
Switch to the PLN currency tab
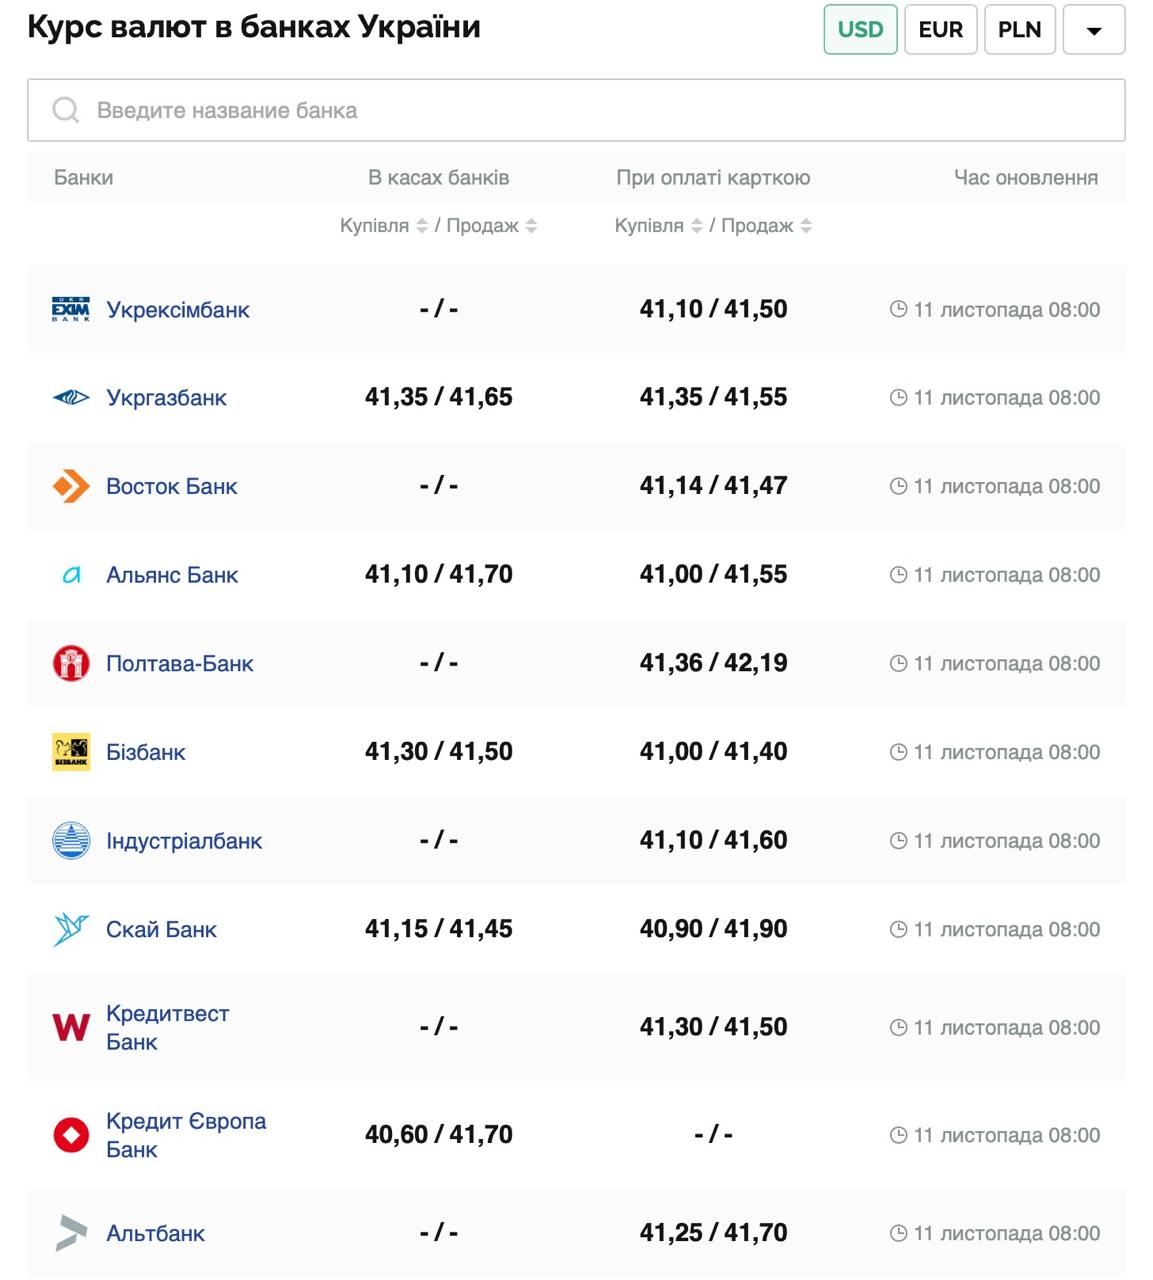[1019, 30]
